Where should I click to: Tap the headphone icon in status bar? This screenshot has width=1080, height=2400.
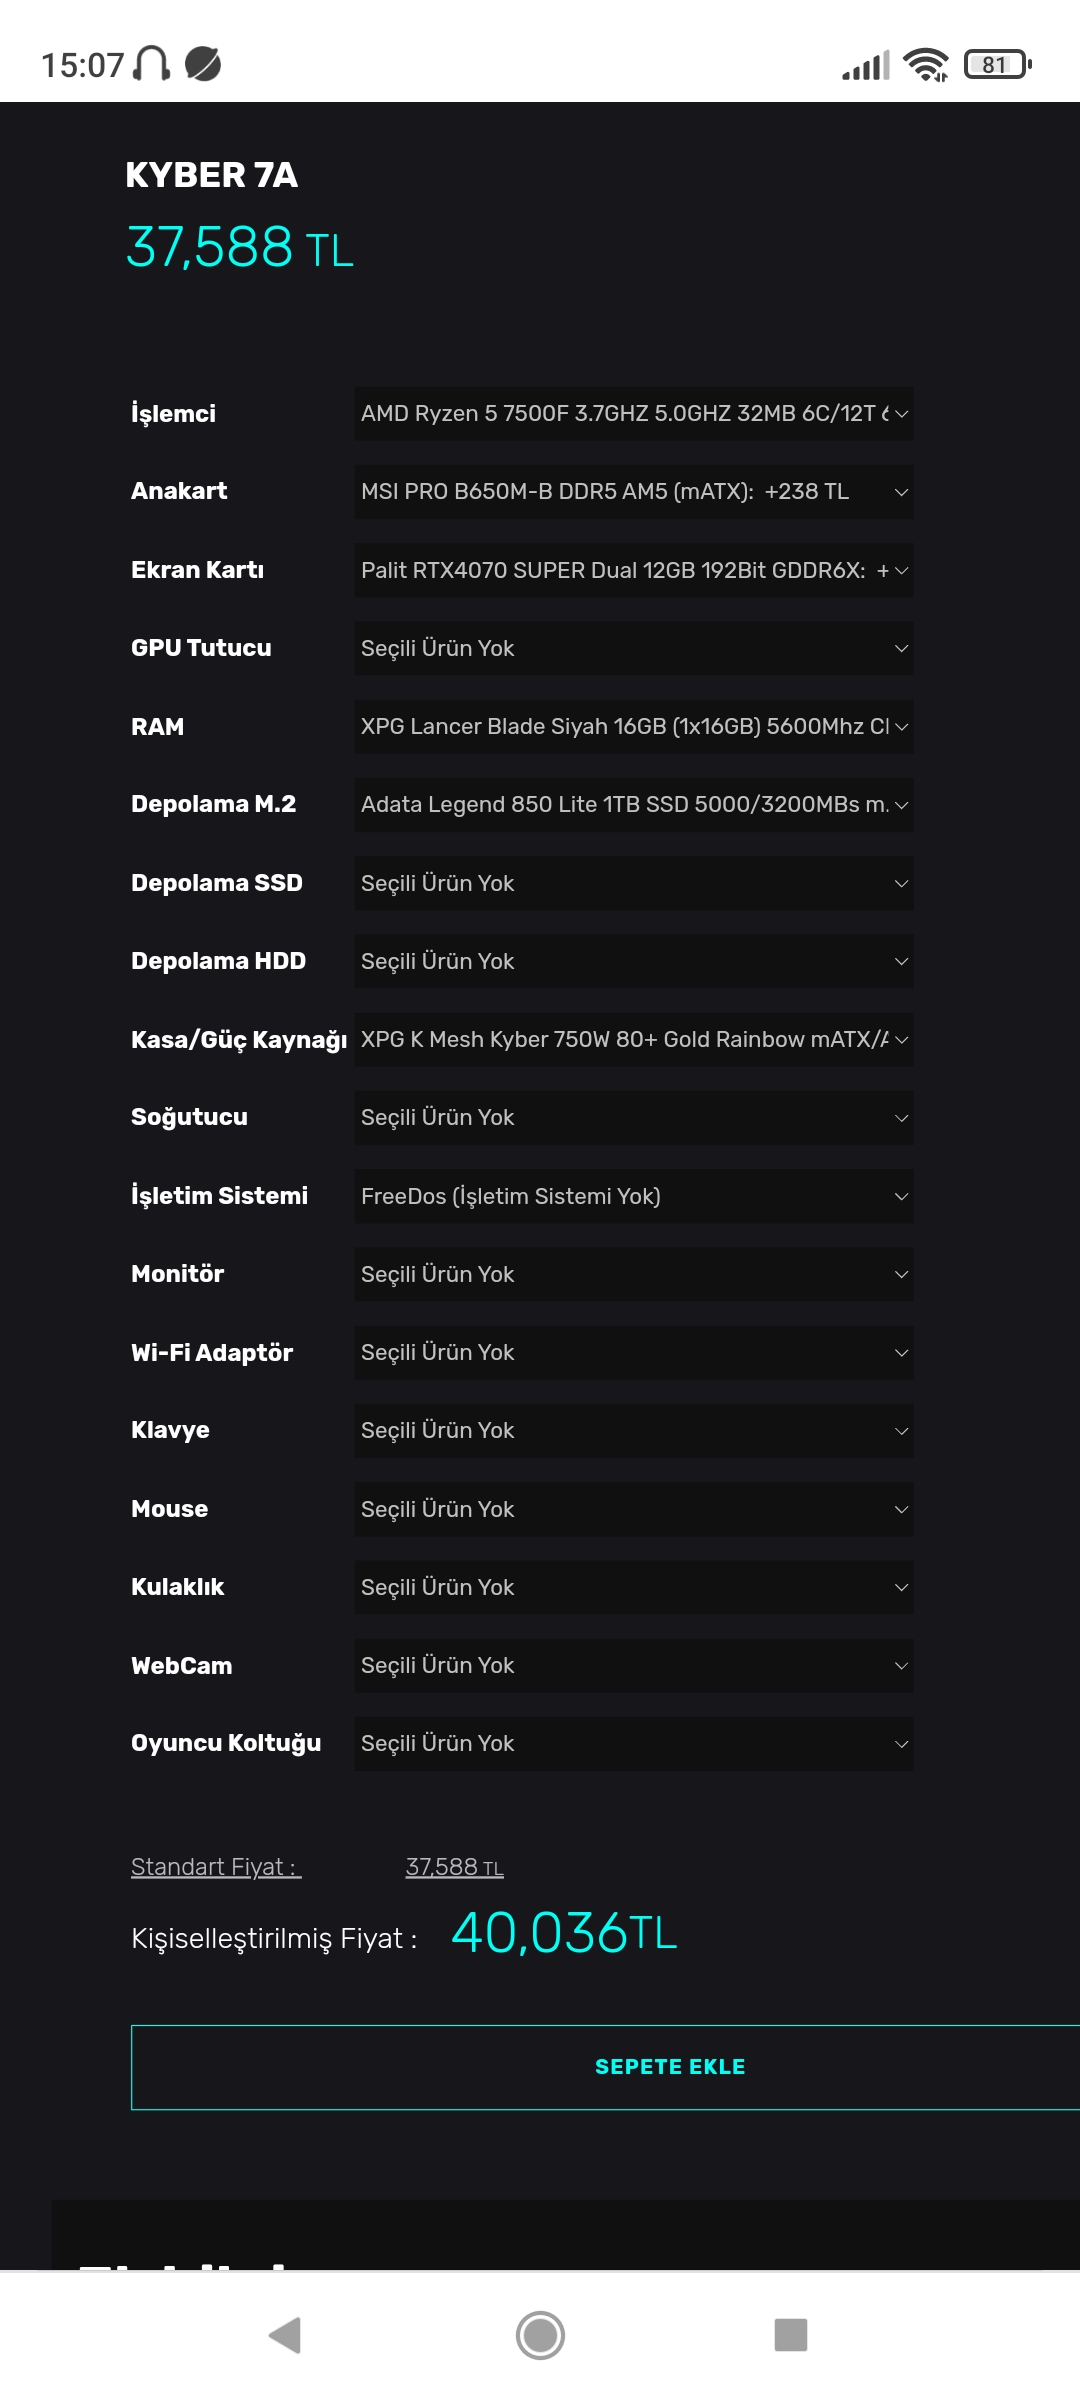[152, 64]
